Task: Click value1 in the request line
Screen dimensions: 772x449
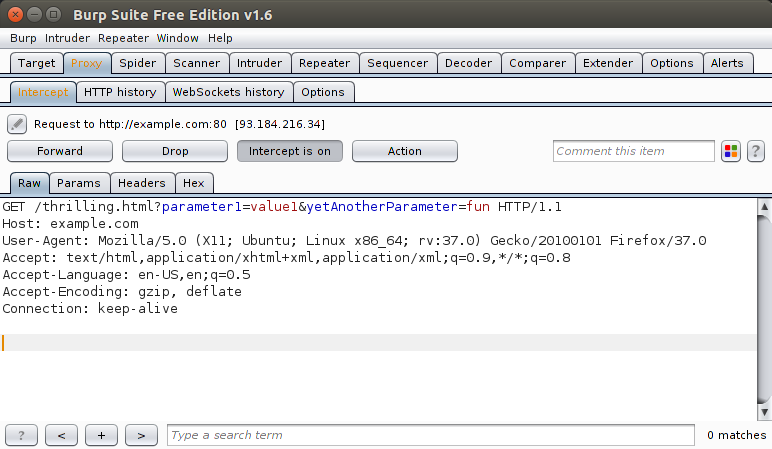Action: click(x=274, y=207)
